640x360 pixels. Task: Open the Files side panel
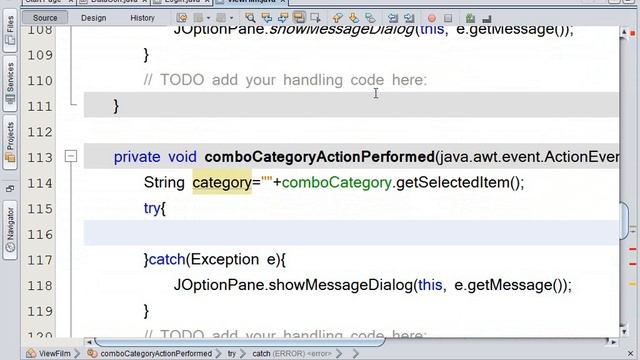coord(10,30)
